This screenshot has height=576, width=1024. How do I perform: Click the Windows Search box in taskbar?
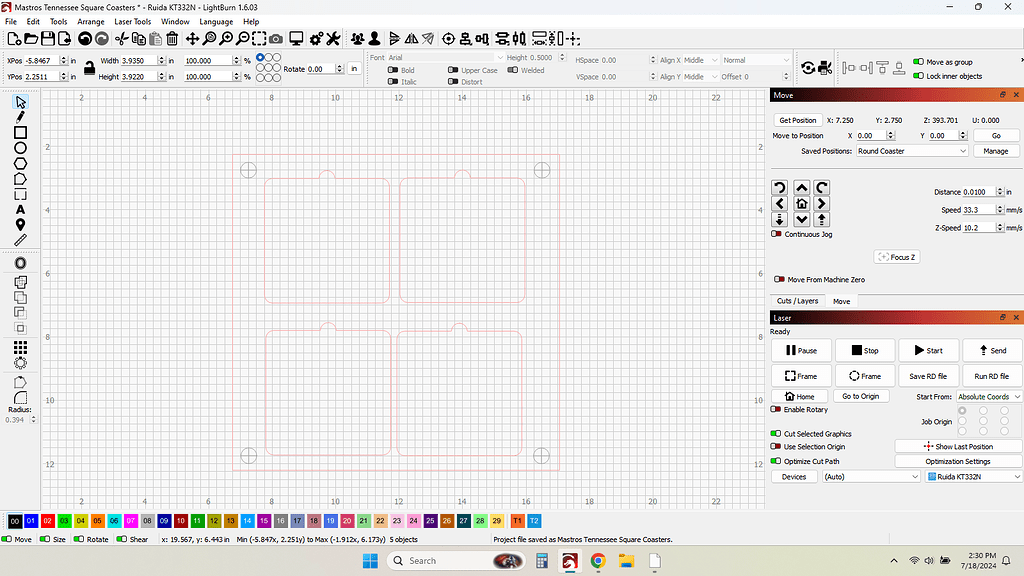456,560
